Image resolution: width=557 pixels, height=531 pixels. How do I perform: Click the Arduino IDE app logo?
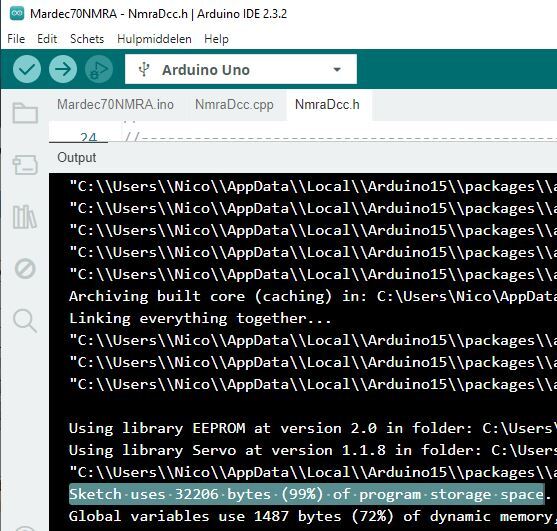[x=17, y=13]
